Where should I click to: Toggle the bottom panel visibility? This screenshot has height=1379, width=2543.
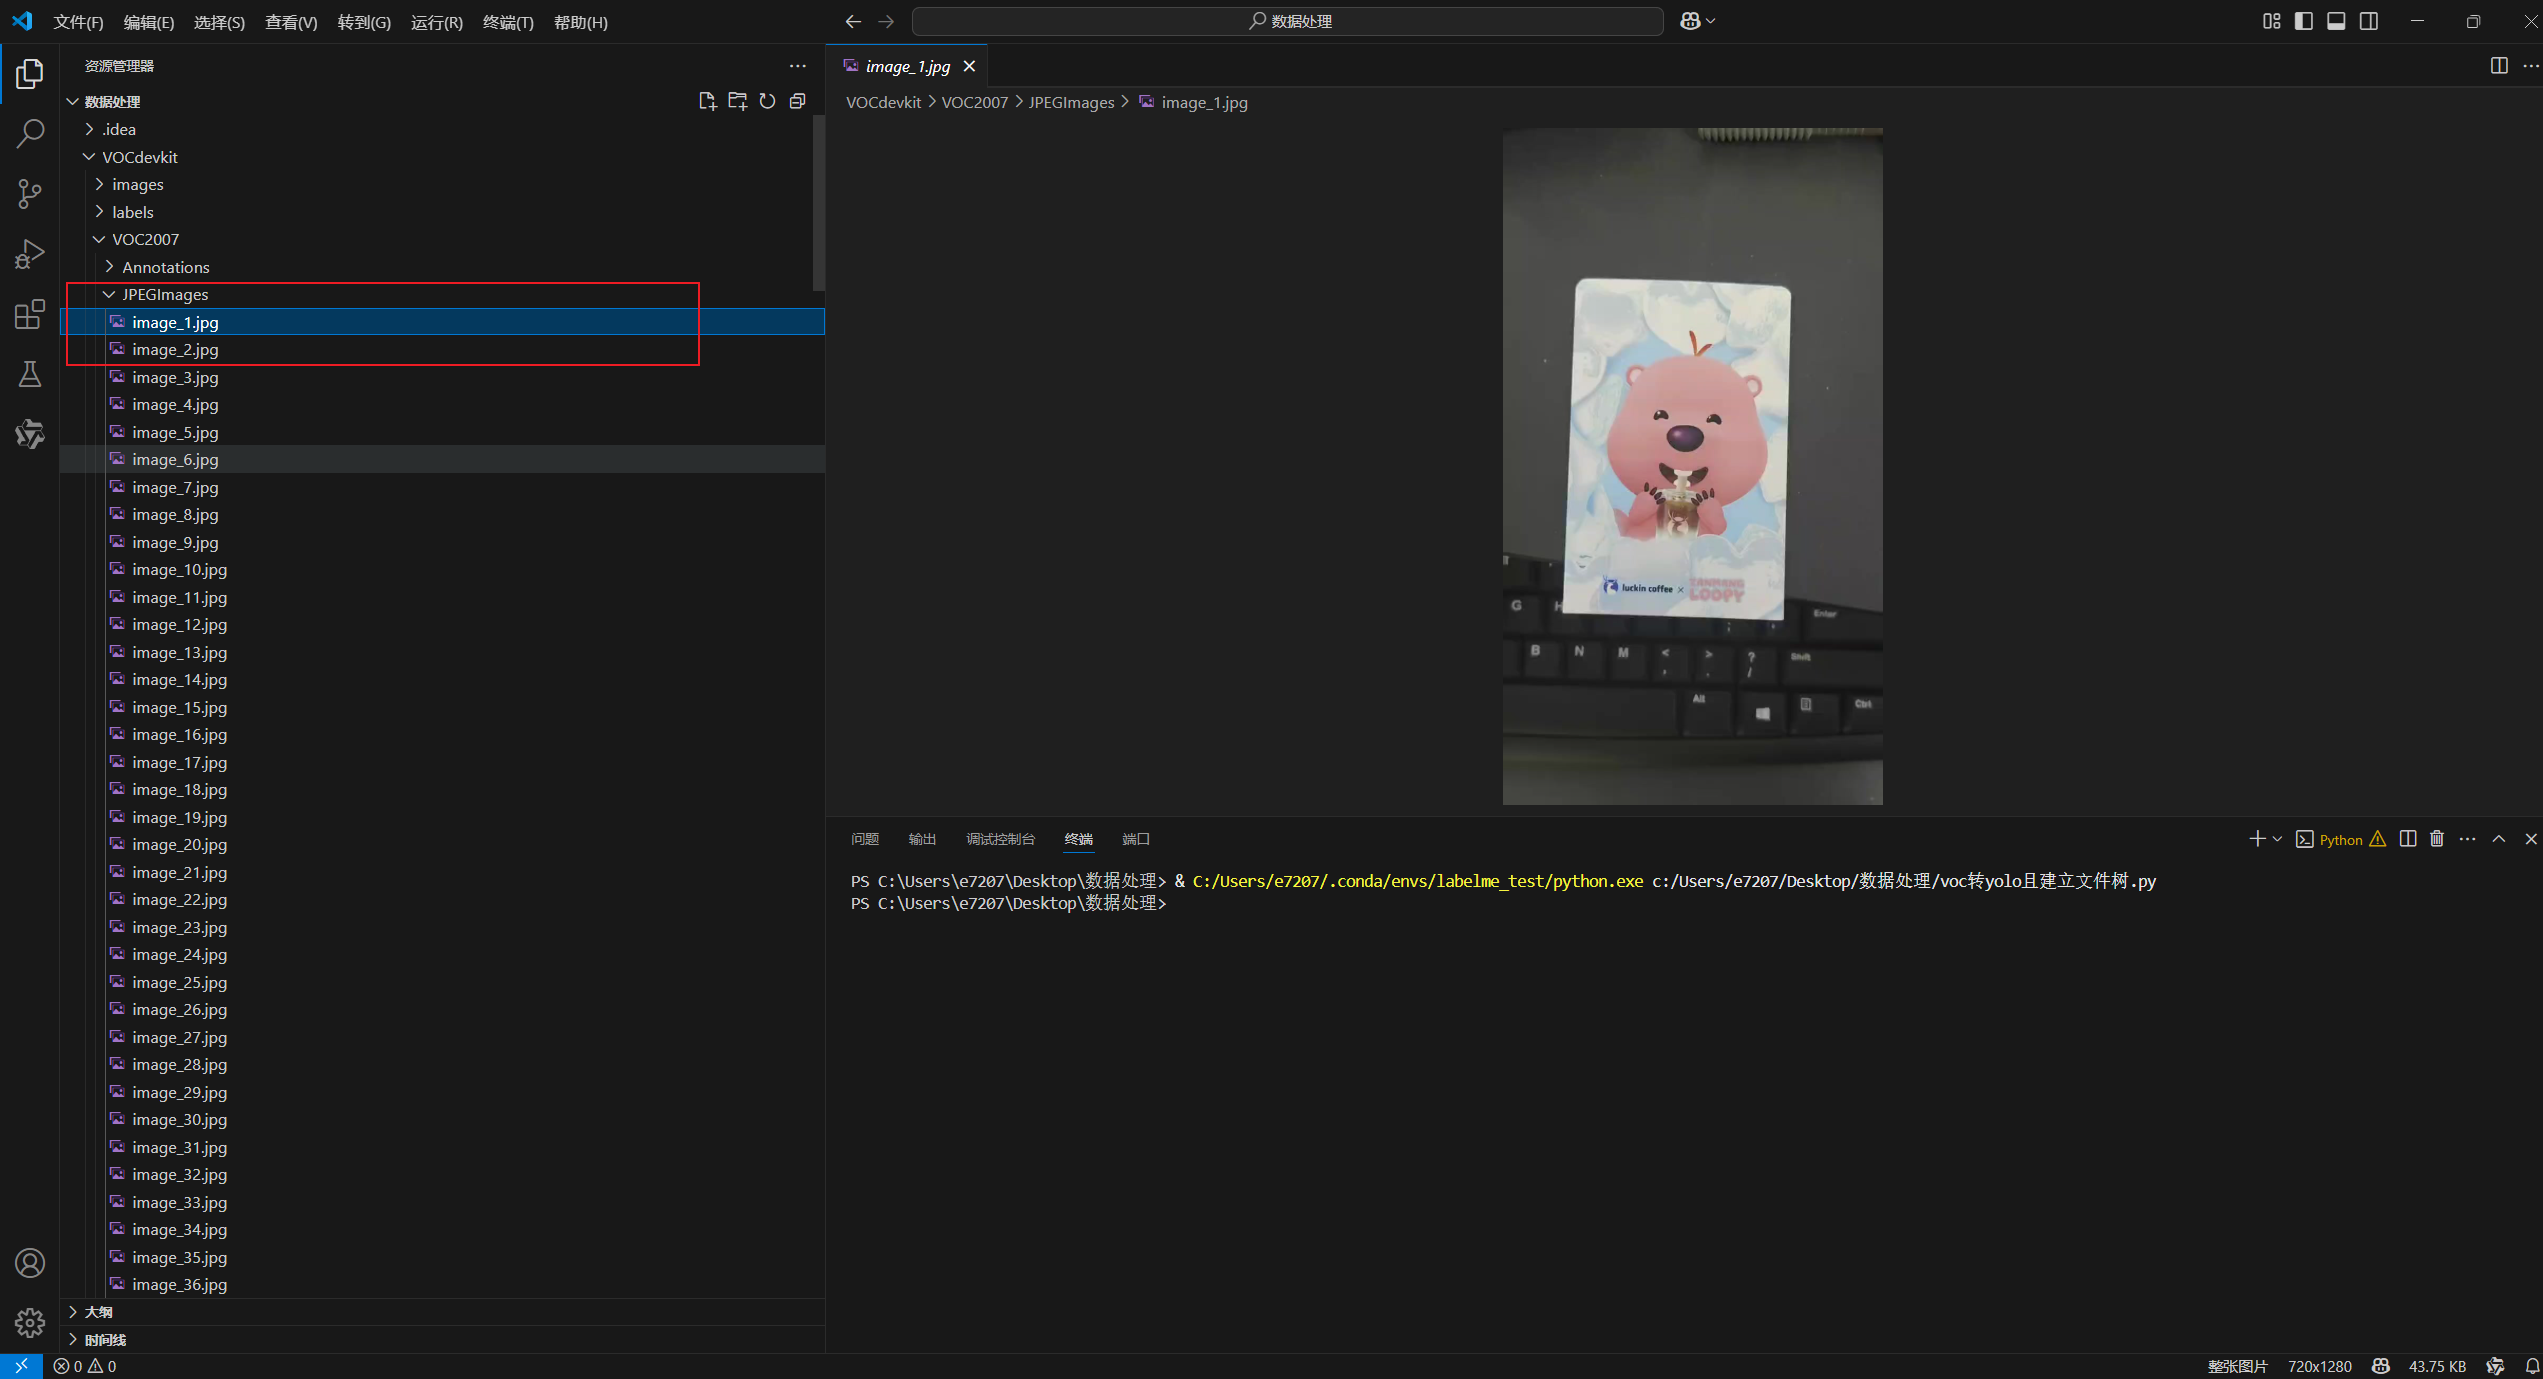(2336, 21)
